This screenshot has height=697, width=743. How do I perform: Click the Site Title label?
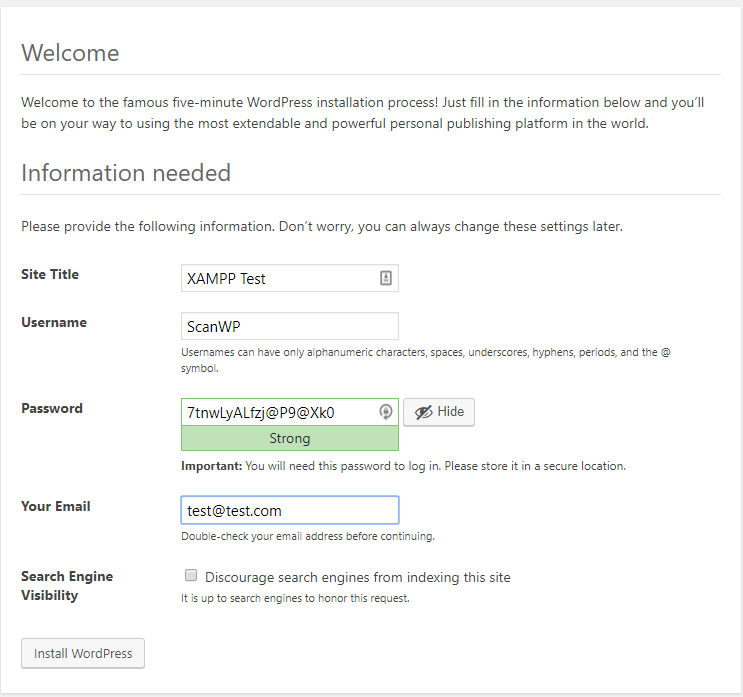[50, 274]
